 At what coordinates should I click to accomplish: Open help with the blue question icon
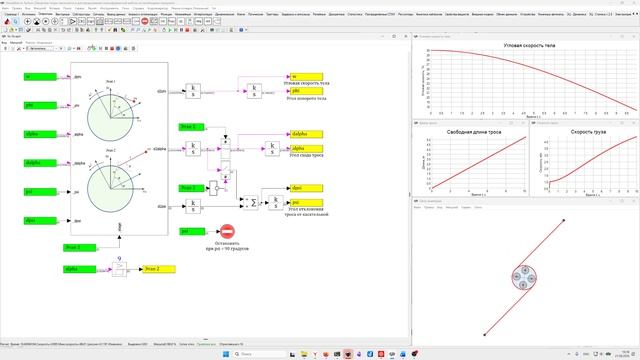[x=241, y=30]
